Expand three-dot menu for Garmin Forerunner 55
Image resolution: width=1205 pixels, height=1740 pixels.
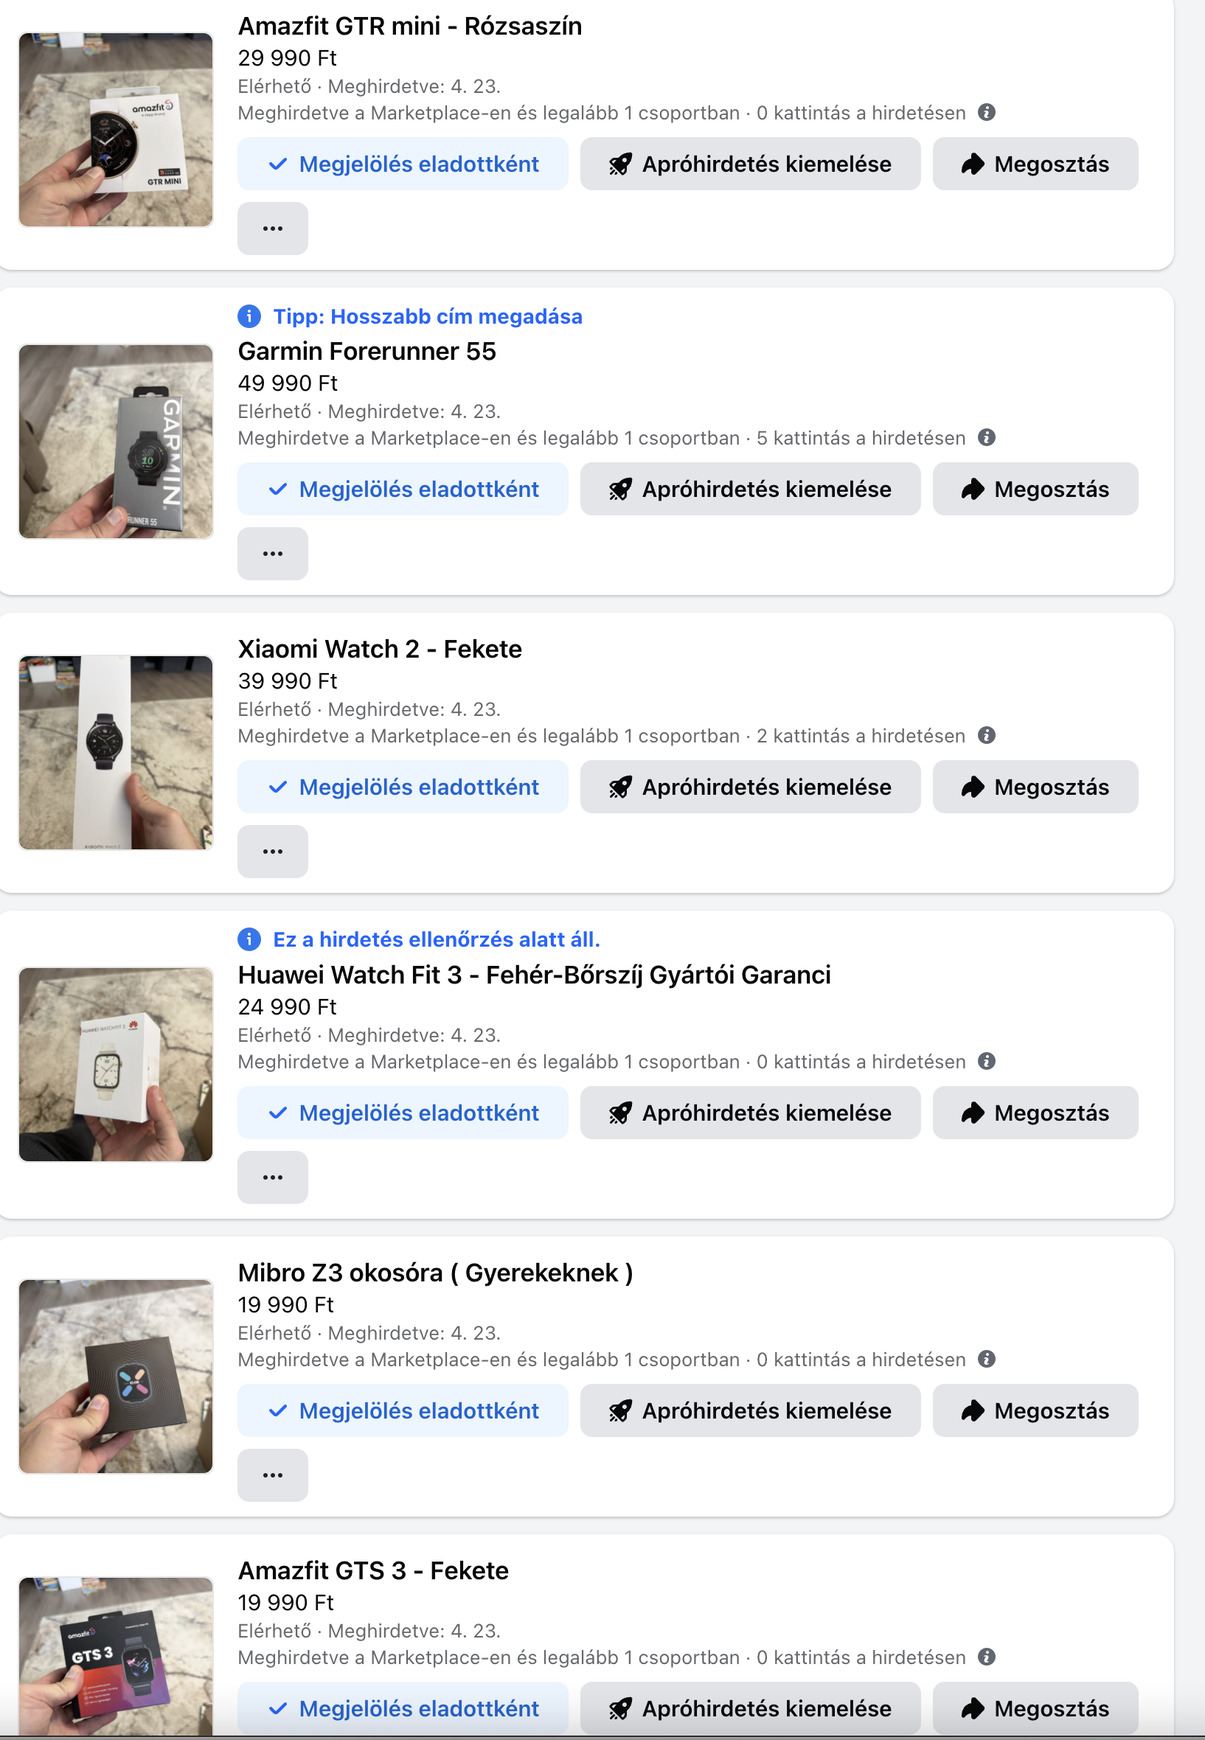click(x=272, y=554)
